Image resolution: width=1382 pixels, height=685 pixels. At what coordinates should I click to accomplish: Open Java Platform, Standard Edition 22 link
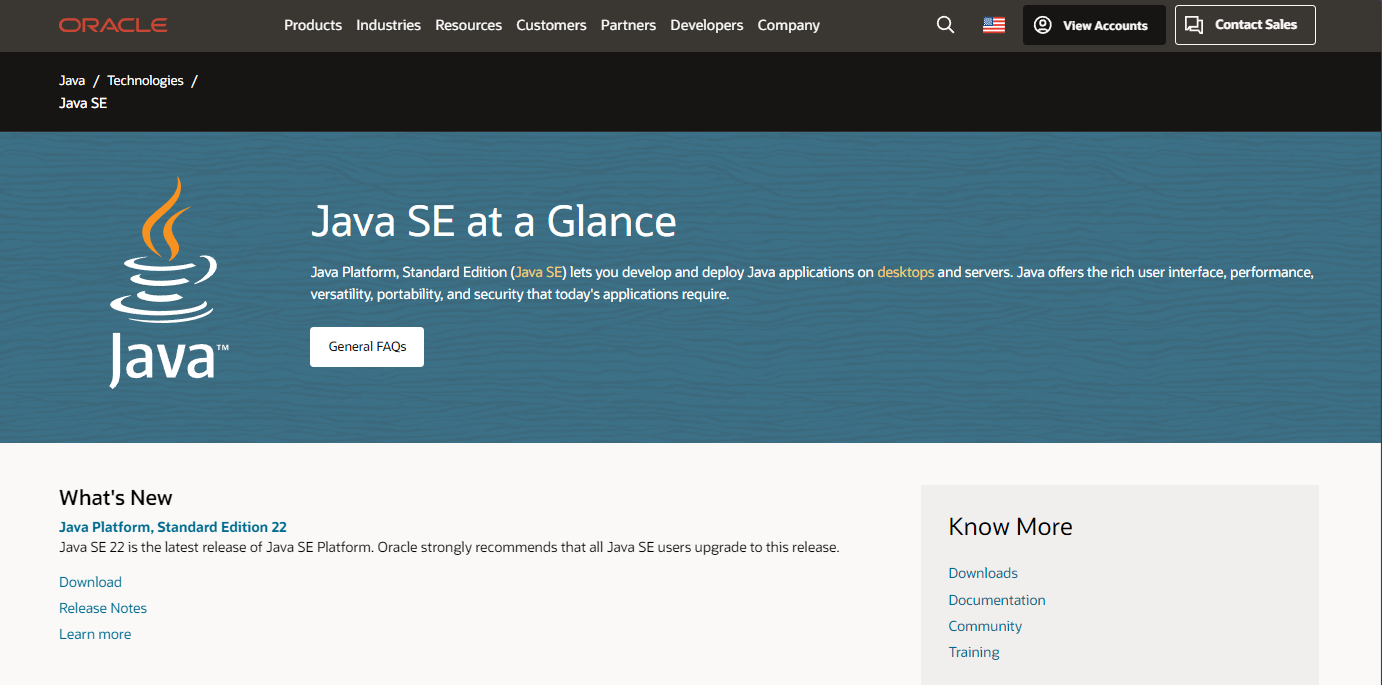(x=173, y=527)
